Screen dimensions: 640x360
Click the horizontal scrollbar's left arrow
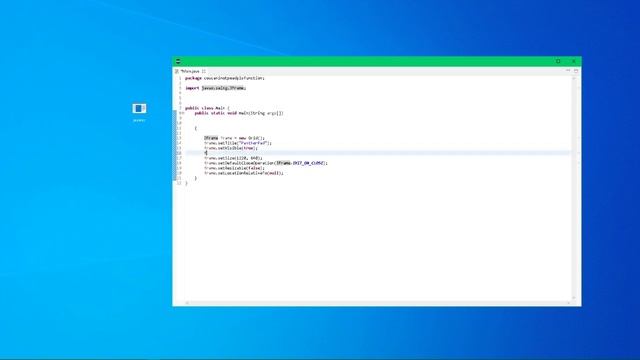click(x=187, y=303)
